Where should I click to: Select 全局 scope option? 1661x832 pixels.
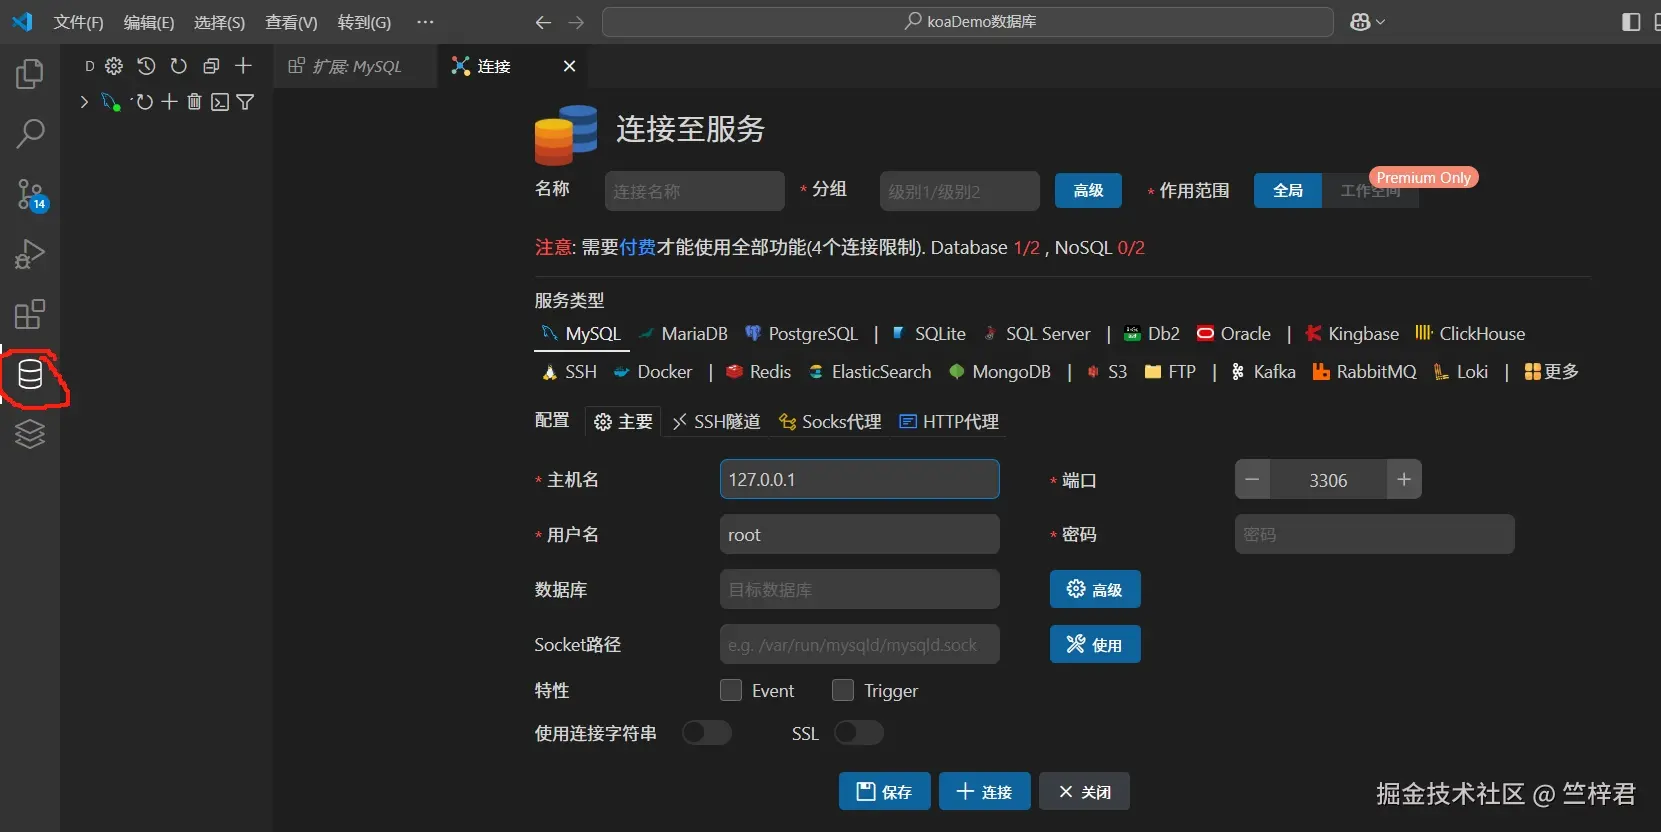1288,190
